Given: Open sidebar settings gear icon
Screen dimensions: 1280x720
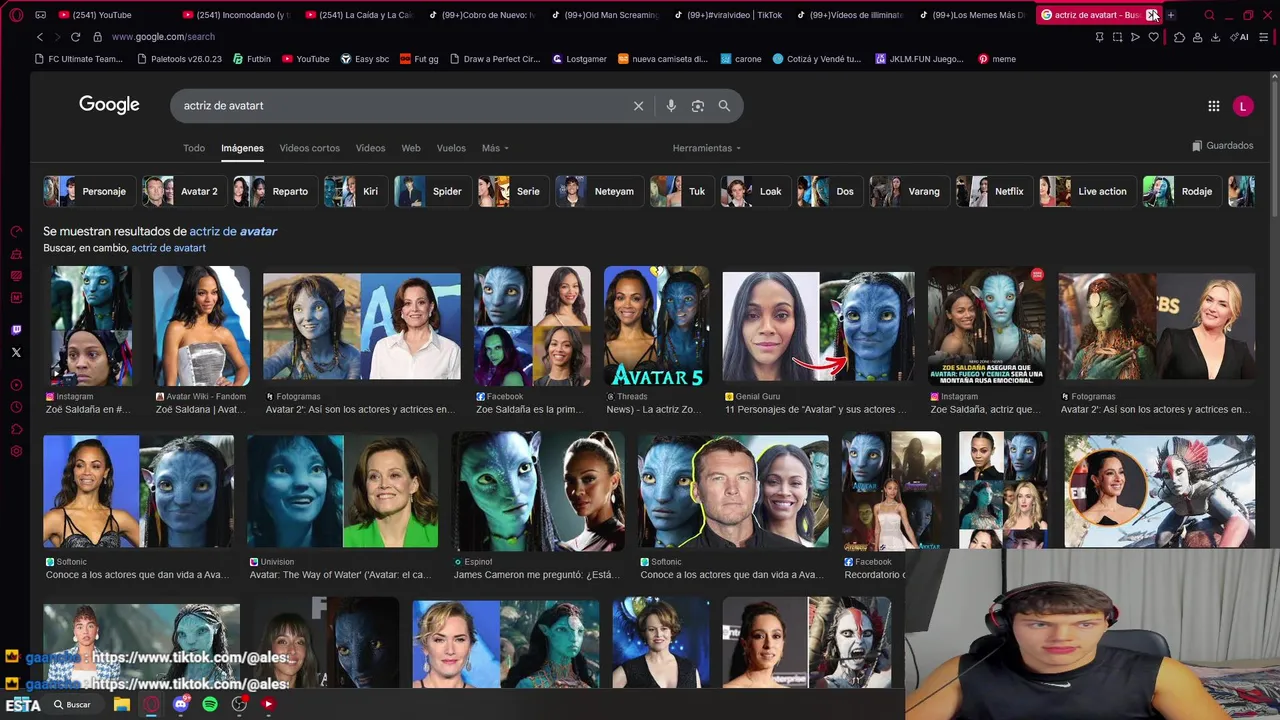Looking at the screenshot, I should [16, 451].
